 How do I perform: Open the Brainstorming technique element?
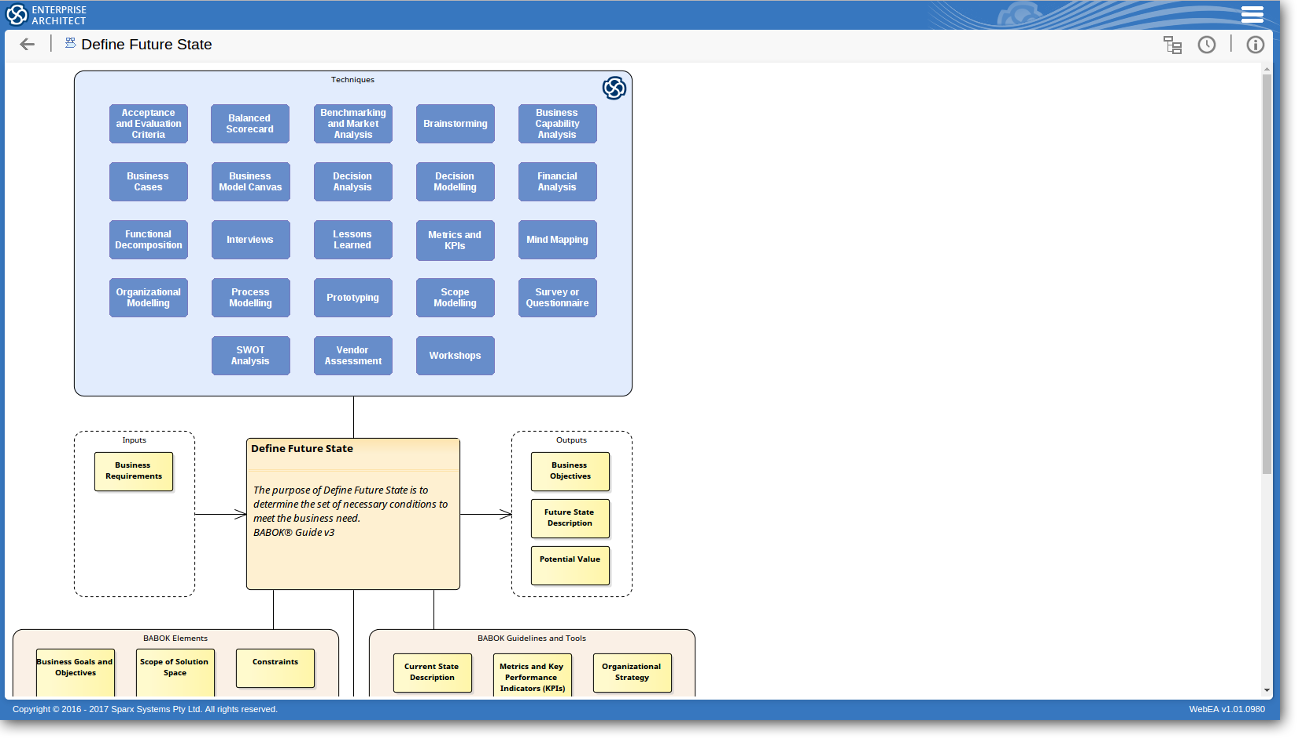455,124
